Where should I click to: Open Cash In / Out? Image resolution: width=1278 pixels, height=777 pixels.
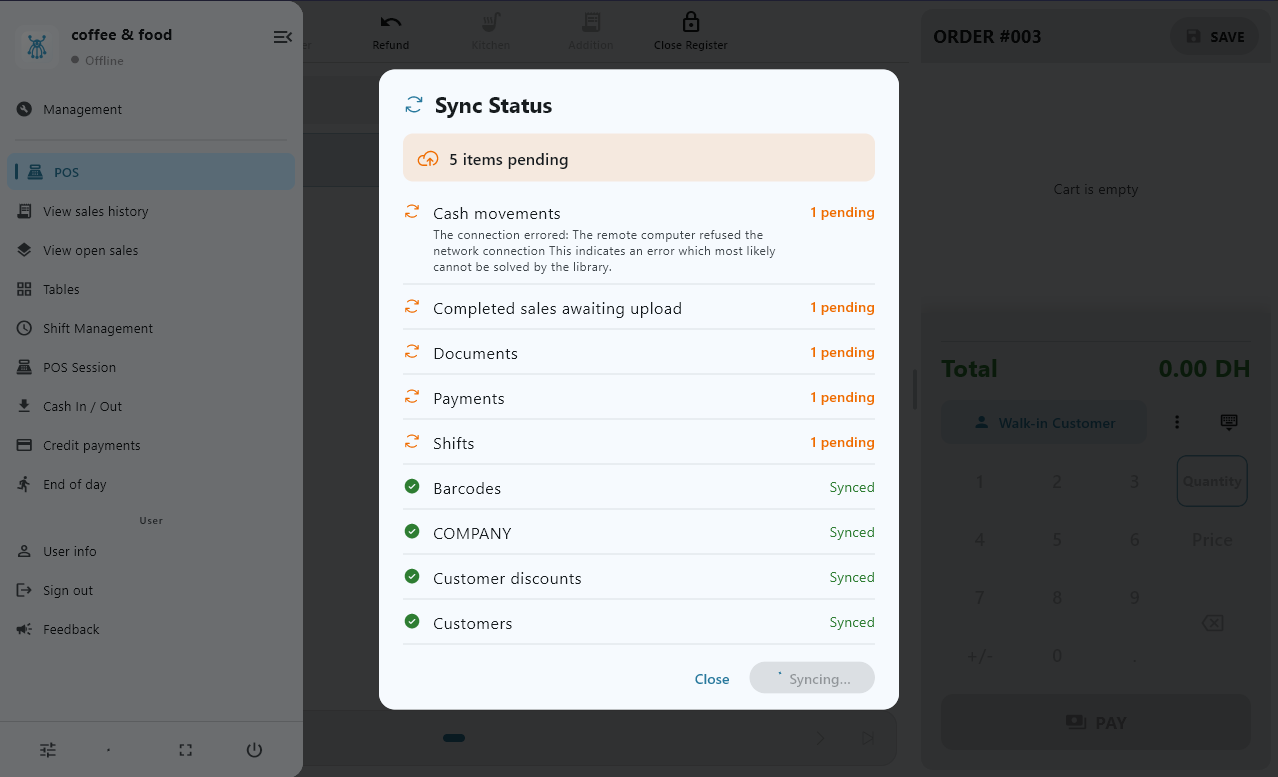[x=151, y=406]
